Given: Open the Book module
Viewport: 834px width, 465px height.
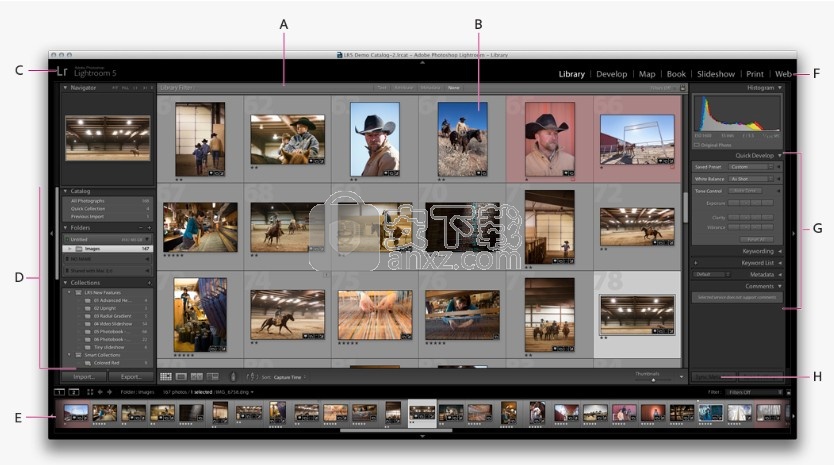Looking at the screenshot, I should tap(676, 74).
